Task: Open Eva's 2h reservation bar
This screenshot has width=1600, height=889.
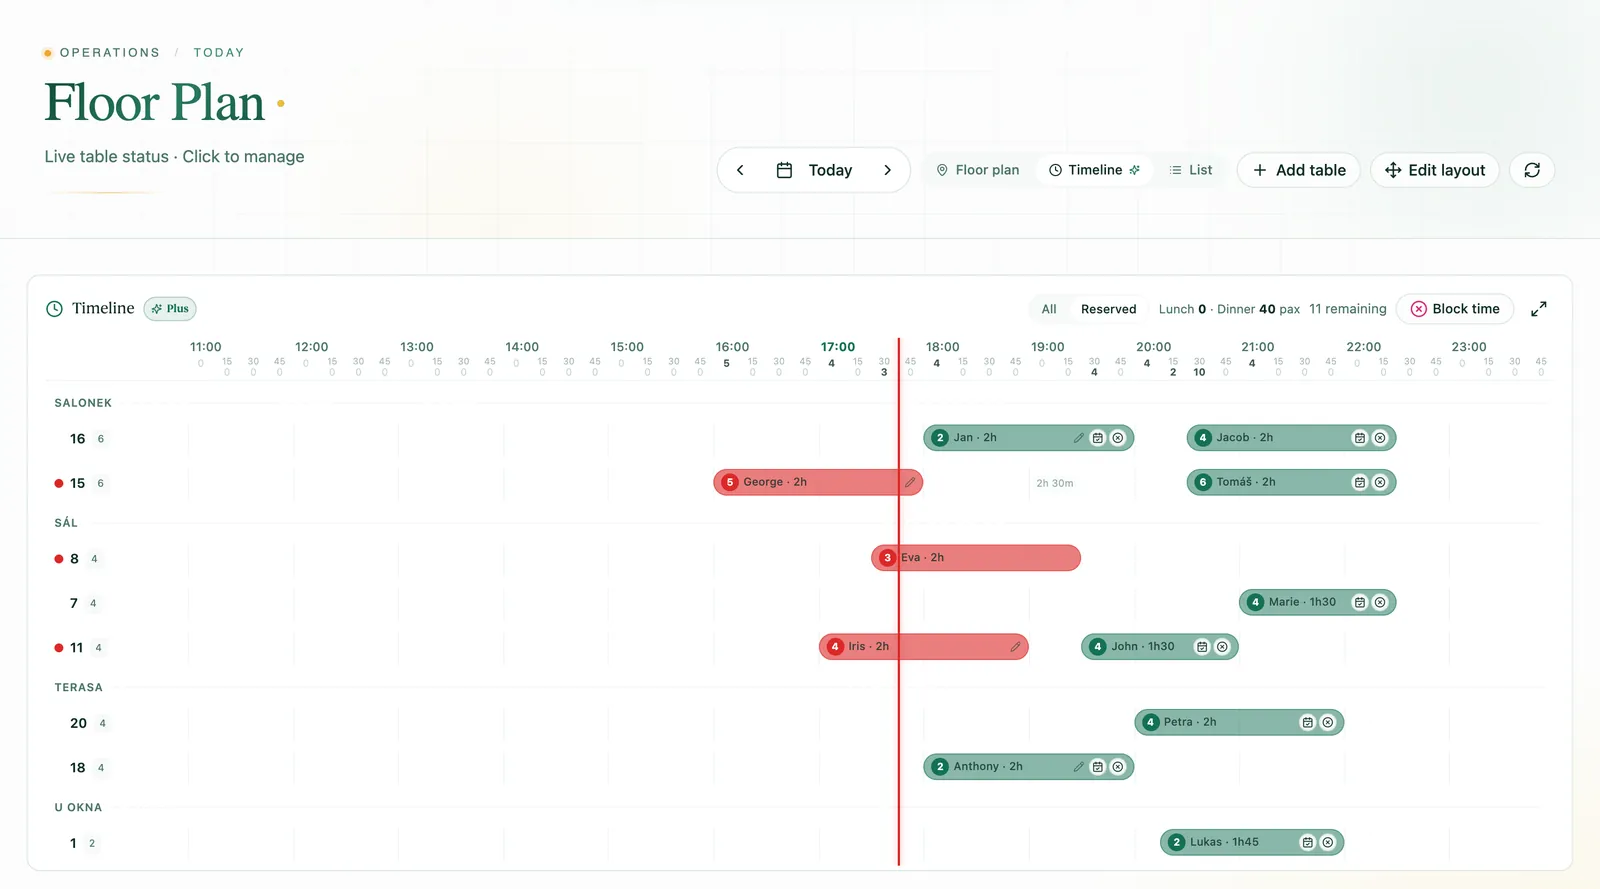Action: [976, 558]
